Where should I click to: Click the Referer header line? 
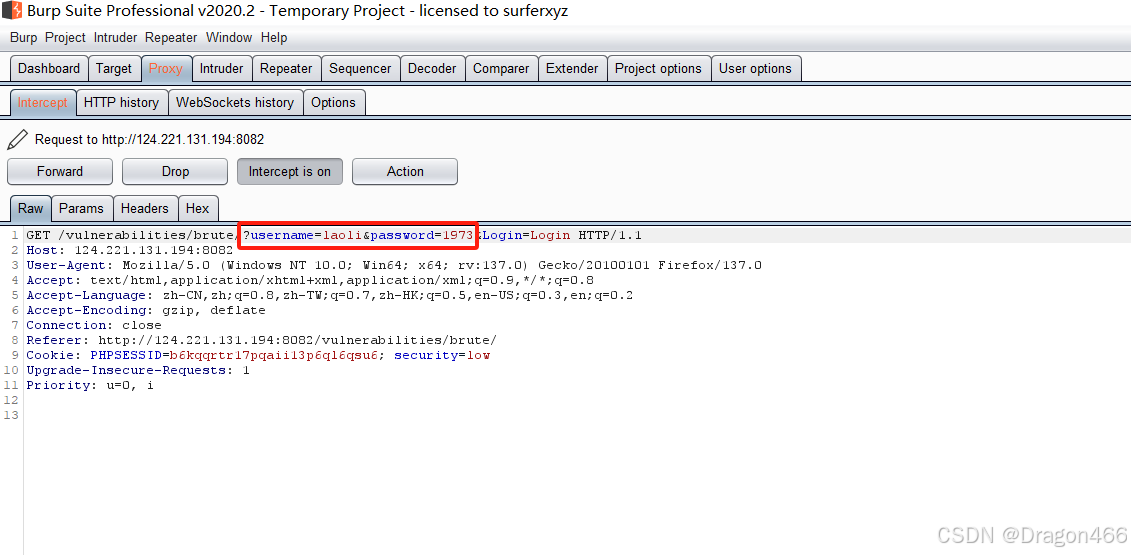(262, 341)
